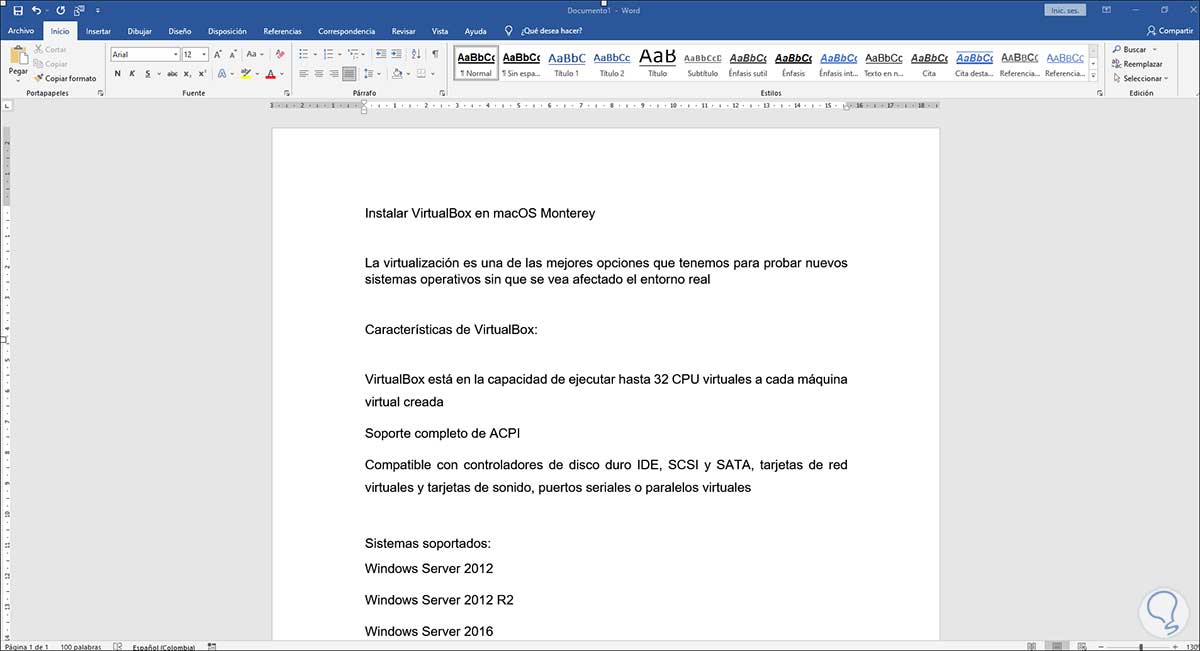Open font color dropdown arrow

(x=281, y=74)
